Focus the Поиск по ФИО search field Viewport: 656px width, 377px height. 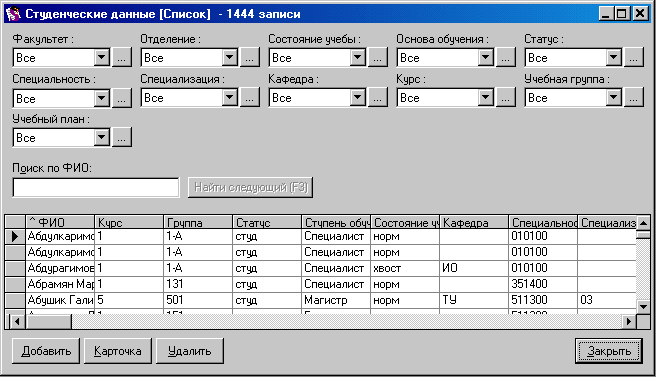[x=96, y=187]
